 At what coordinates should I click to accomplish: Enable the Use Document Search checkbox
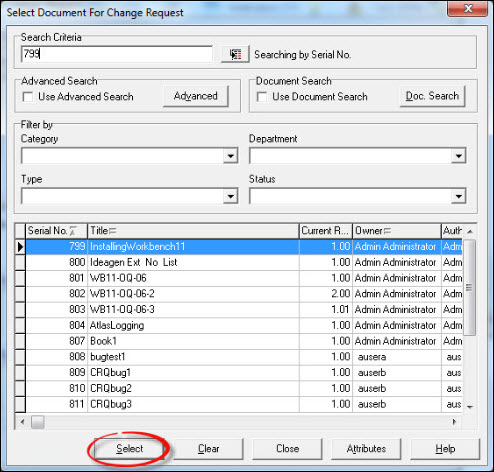pyautogui.click(x=262, y=97)
